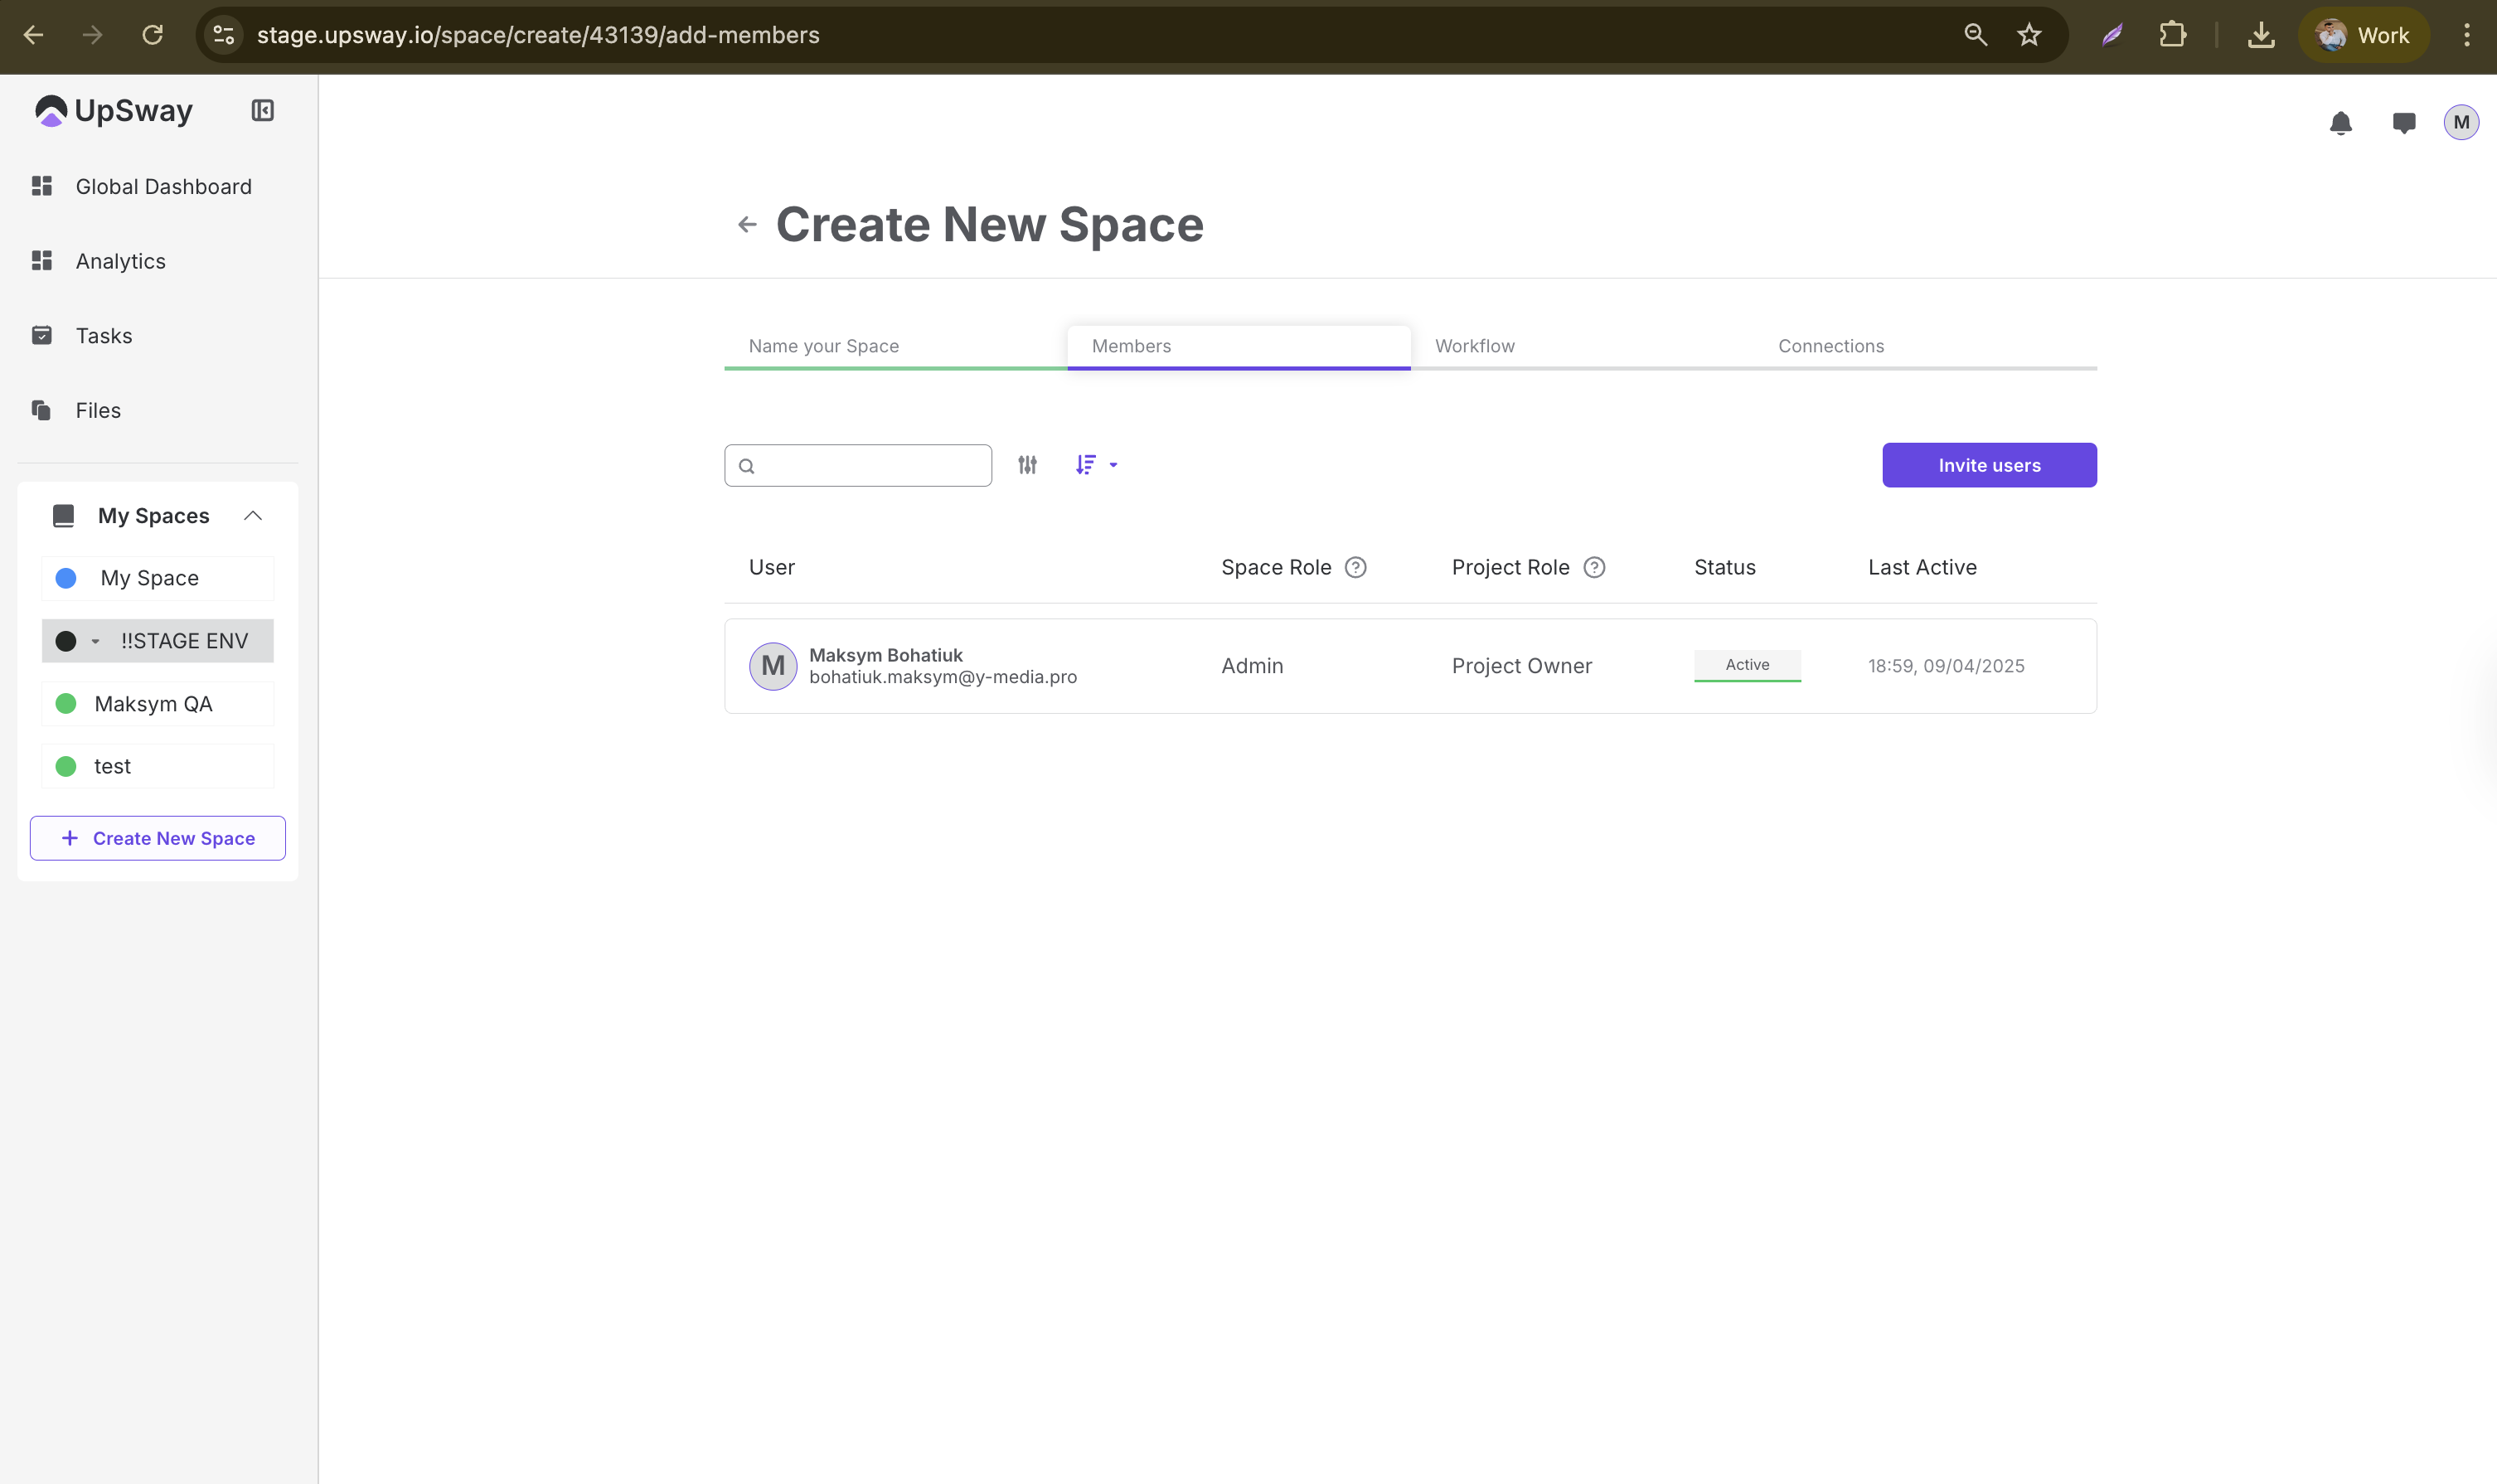Image resolution: width=2497 pixels, height=1484 pixels.
Task: Click the Create New Space button
Action: [158, 838]
